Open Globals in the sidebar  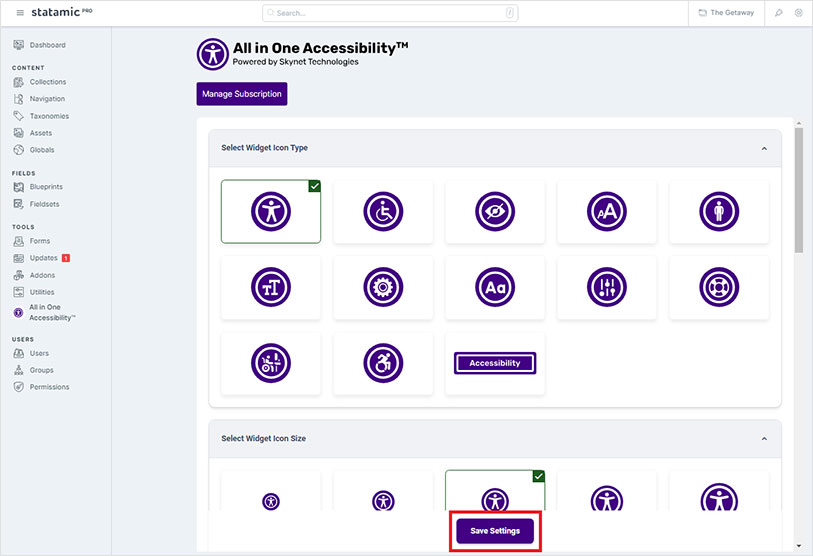[x=34, y=150]
